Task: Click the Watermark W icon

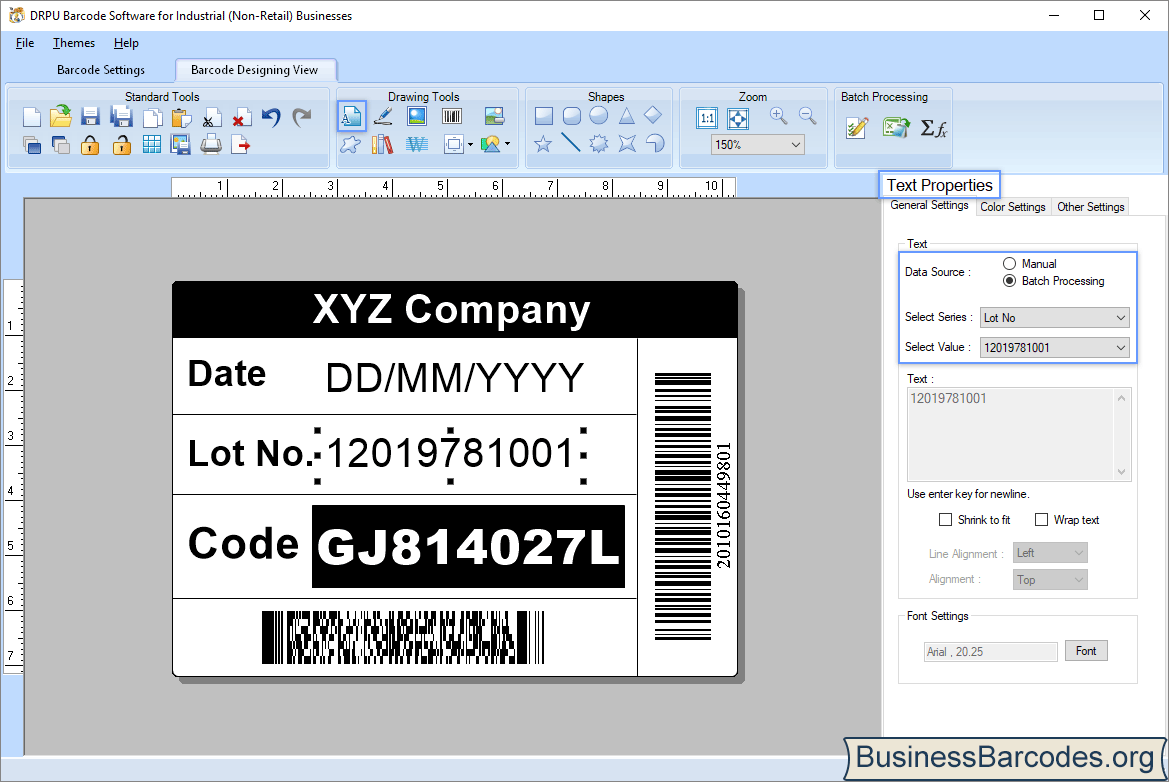Action: (417, 144)
